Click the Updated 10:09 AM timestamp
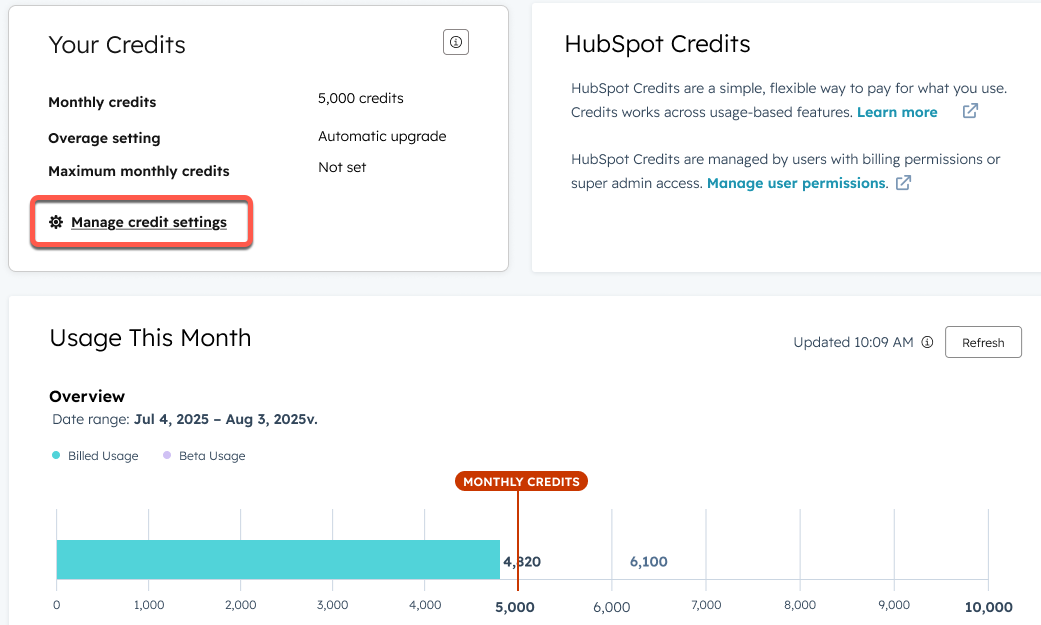The width and height of the screenshot is (1041, 625). 853,342
